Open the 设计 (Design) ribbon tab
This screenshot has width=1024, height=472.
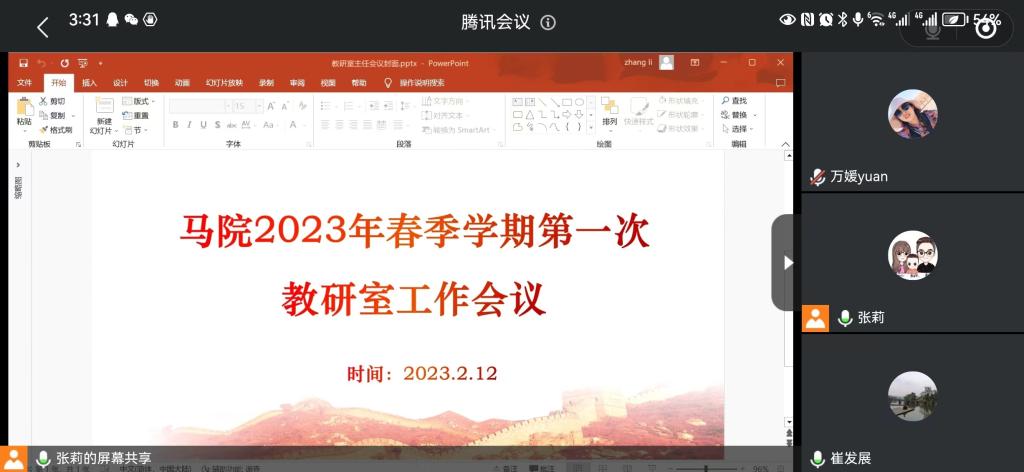[x=120, y=83]
